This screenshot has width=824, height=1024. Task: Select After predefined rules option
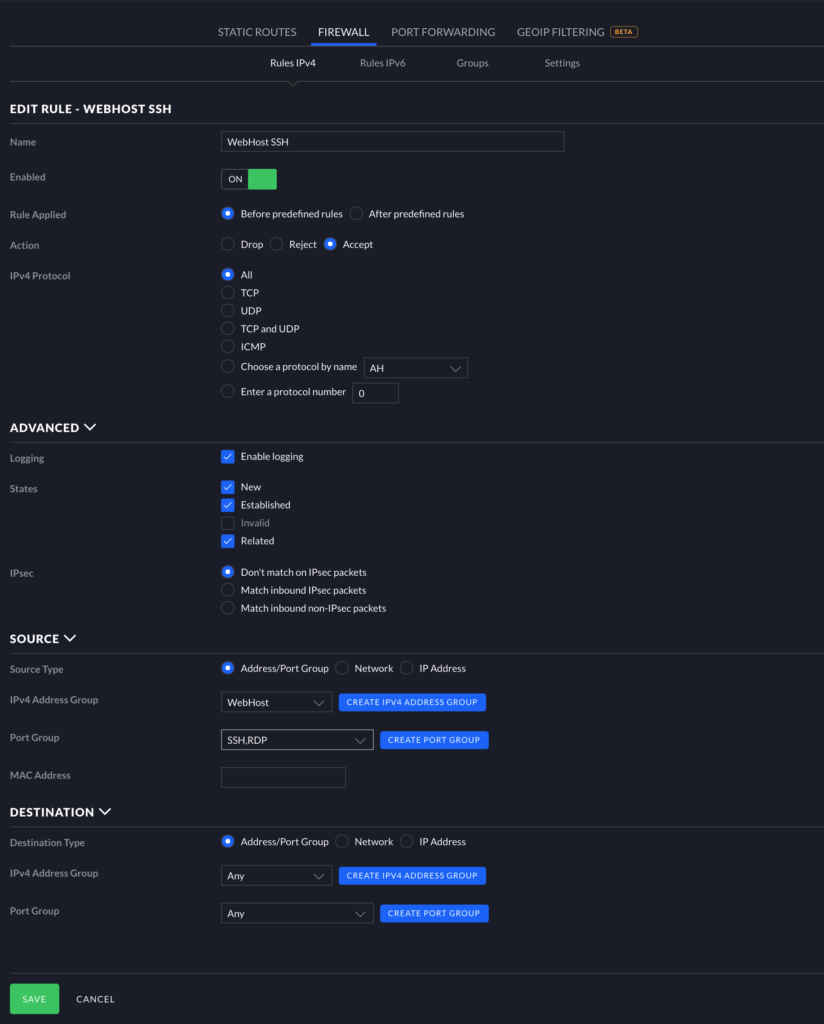(356, 214)
